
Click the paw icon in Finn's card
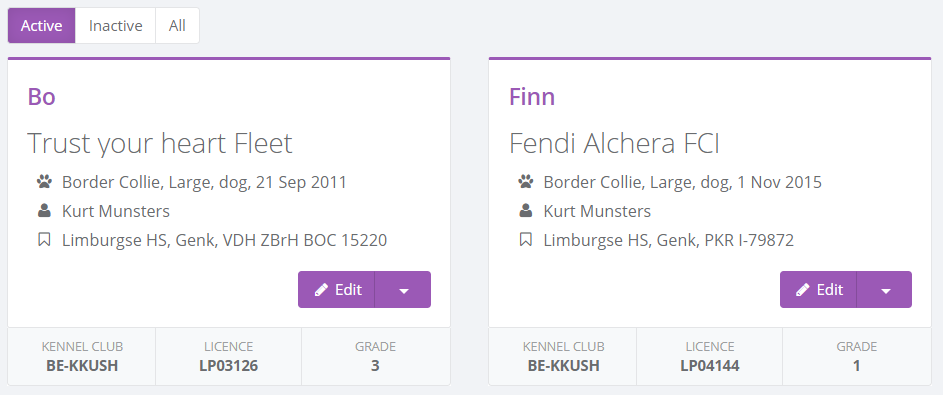[x=526, y=182]
